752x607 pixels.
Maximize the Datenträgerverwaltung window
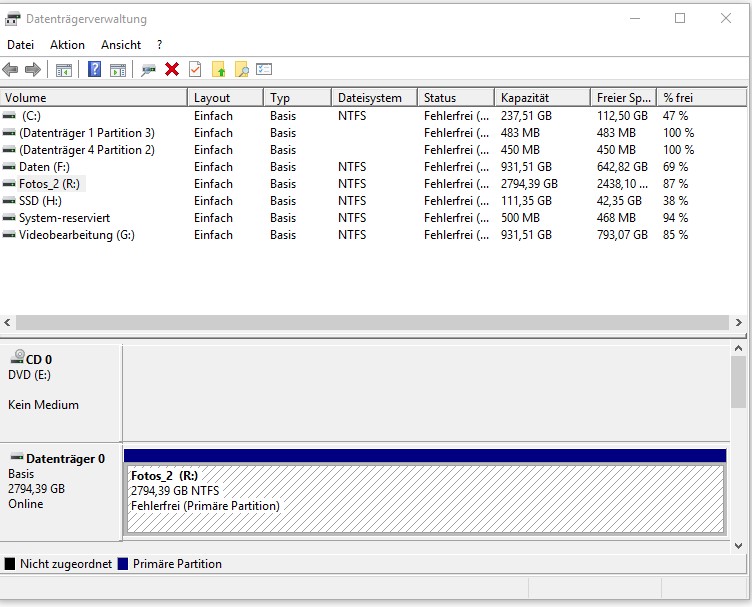pyautogui.click(x=680, y=19)
